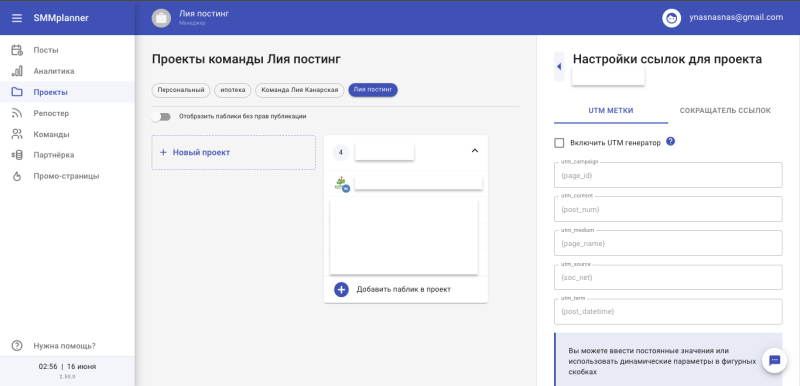Screen dimensions: 800x386
Task: Open the Промо-страницы flame icon
Action: click(17, 176)
